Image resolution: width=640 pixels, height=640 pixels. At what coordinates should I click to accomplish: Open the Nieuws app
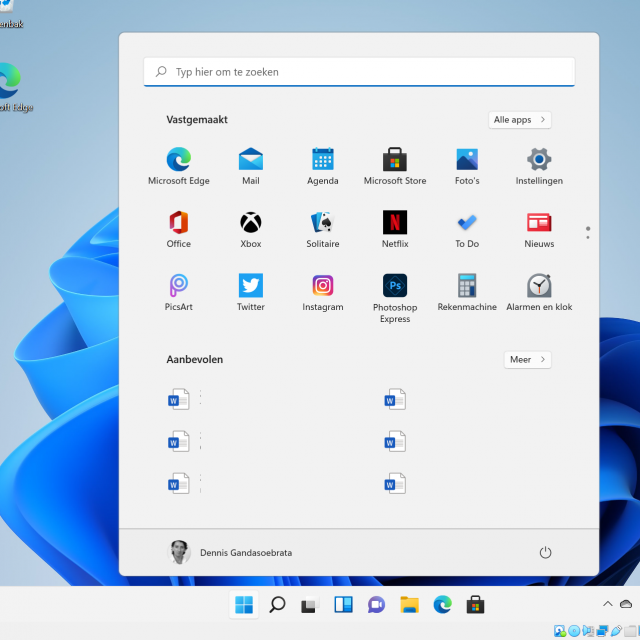coord(539,229)
